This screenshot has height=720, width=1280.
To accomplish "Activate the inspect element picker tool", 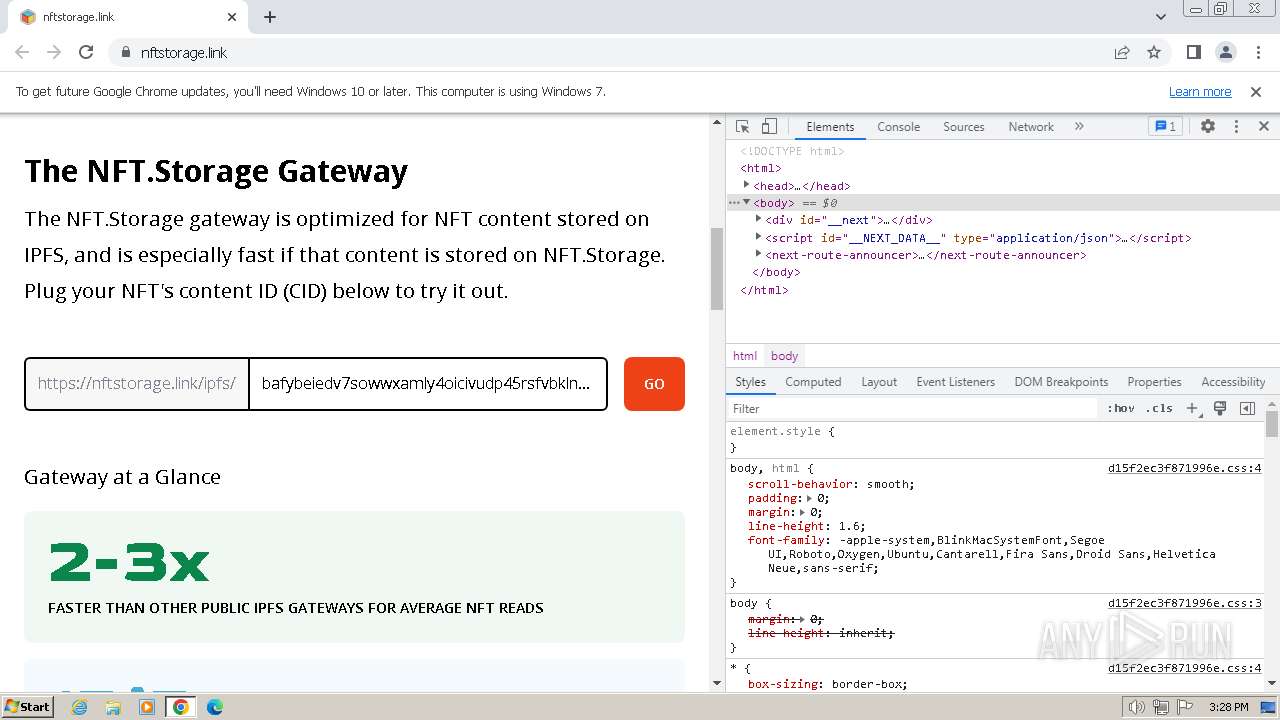I will pos(742,127).
